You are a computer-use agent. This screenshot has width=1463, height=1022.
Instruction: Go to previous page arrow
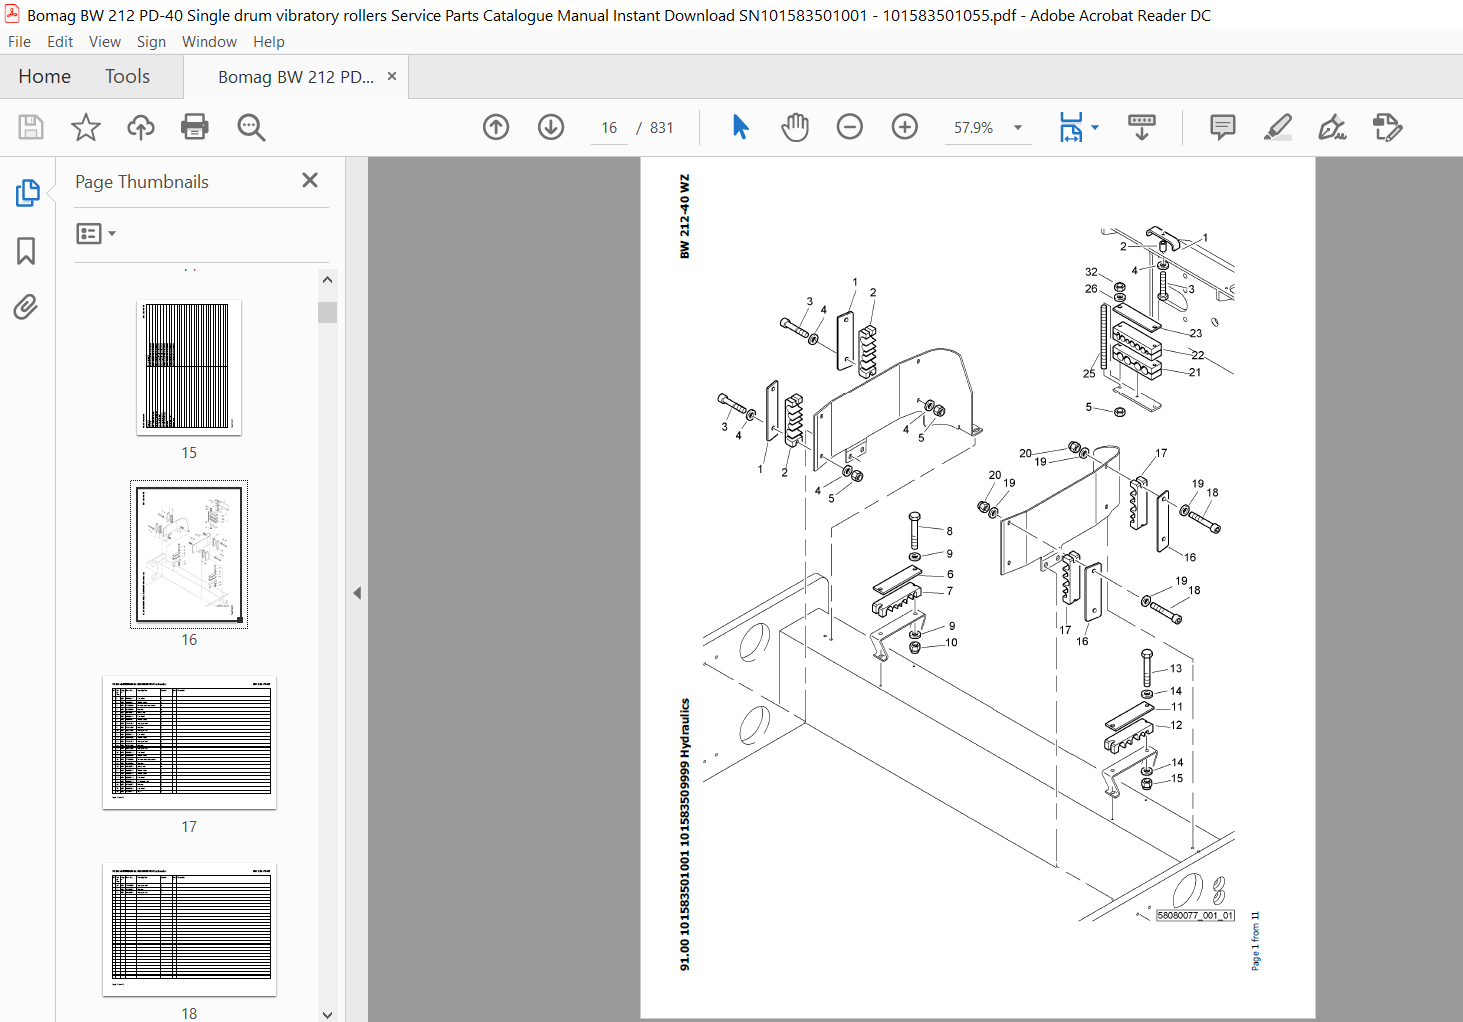[496, 127]
